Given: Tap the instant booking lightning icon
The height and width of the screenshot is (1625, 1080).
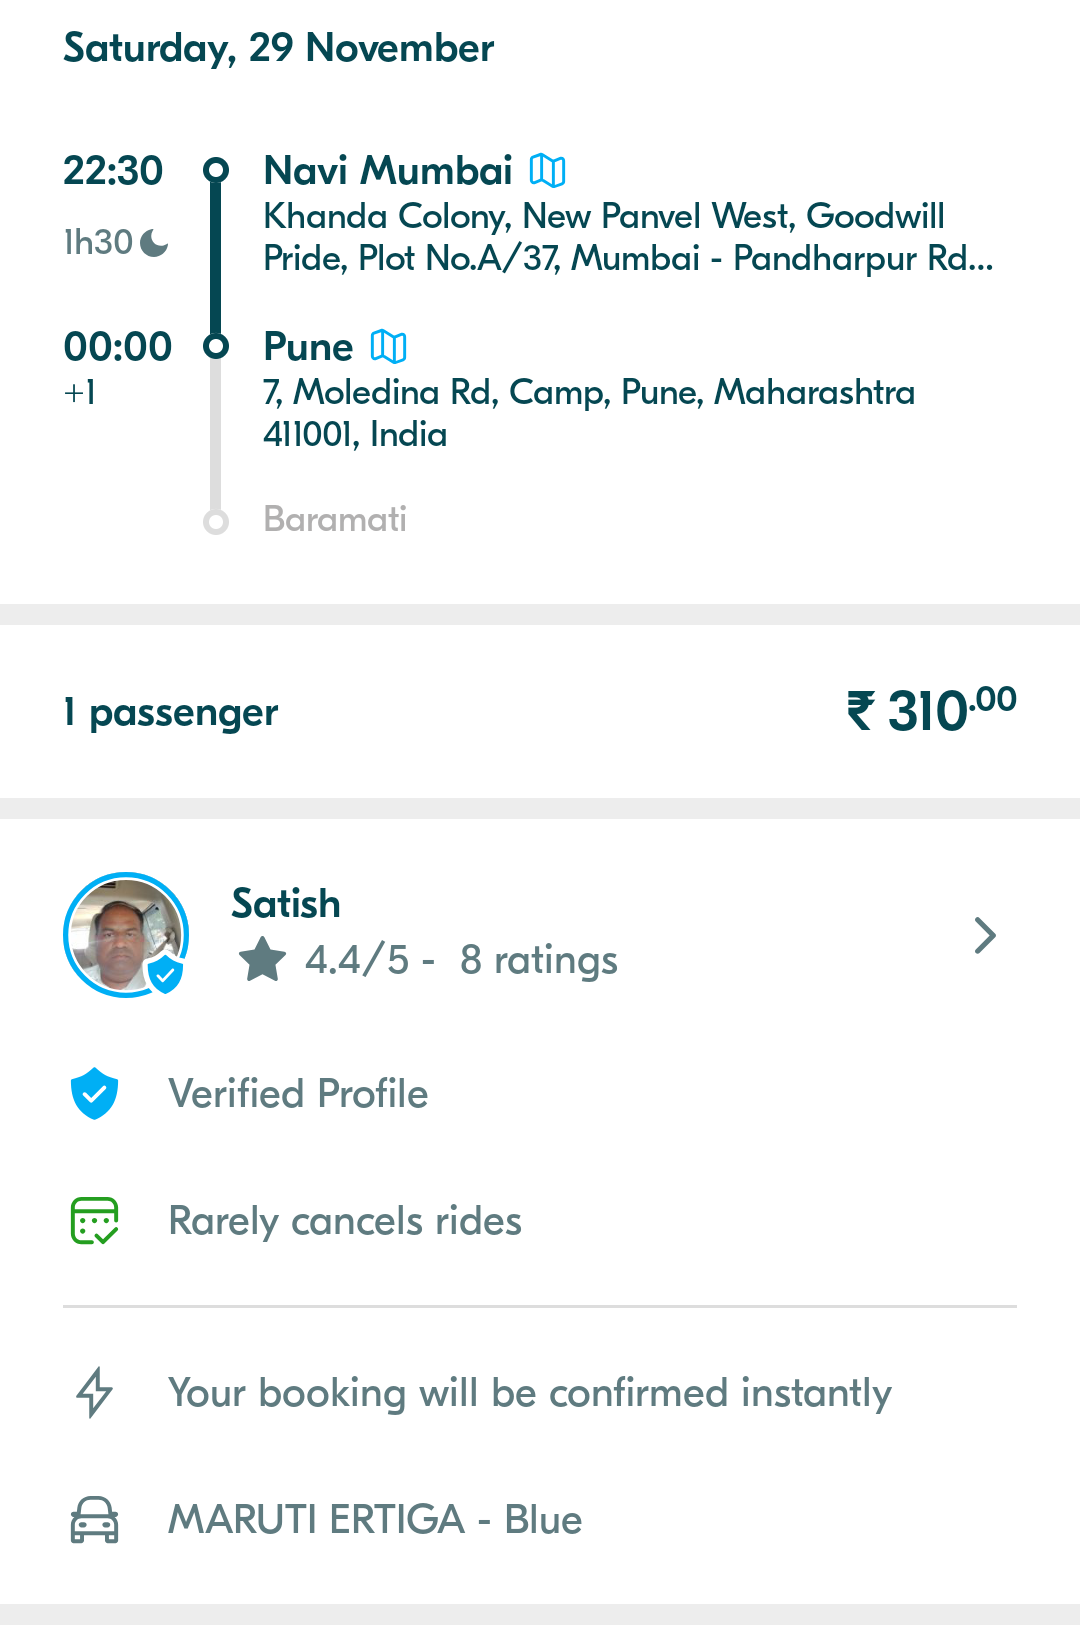Looking at the screenshot, I should tap(95, 1392).
